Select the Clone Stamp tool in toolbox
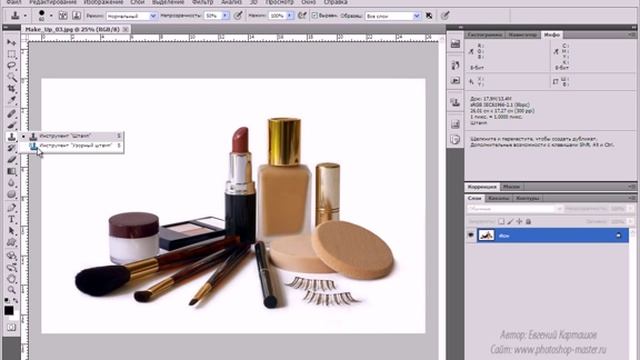 click(x=11, y=137)
